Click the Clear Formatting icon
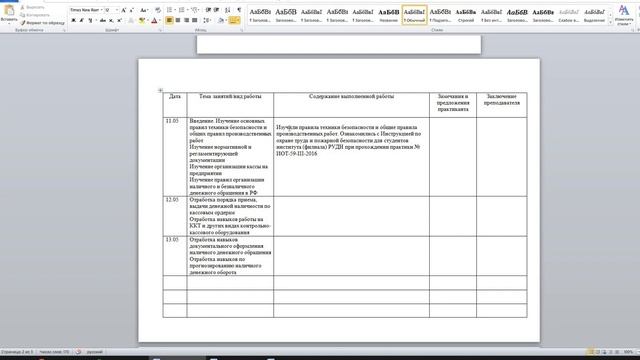This screenshot has height=360, width=640. coord(158,10)
